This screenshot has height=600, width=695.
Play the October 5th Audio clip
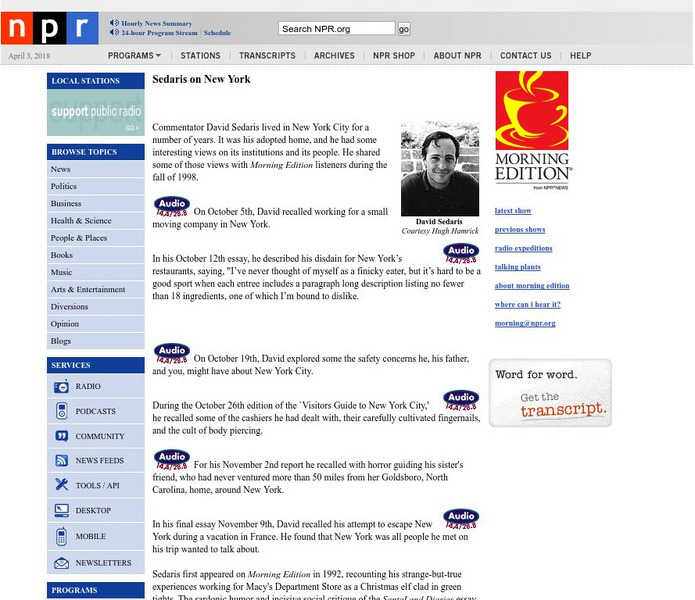[172, 206]
